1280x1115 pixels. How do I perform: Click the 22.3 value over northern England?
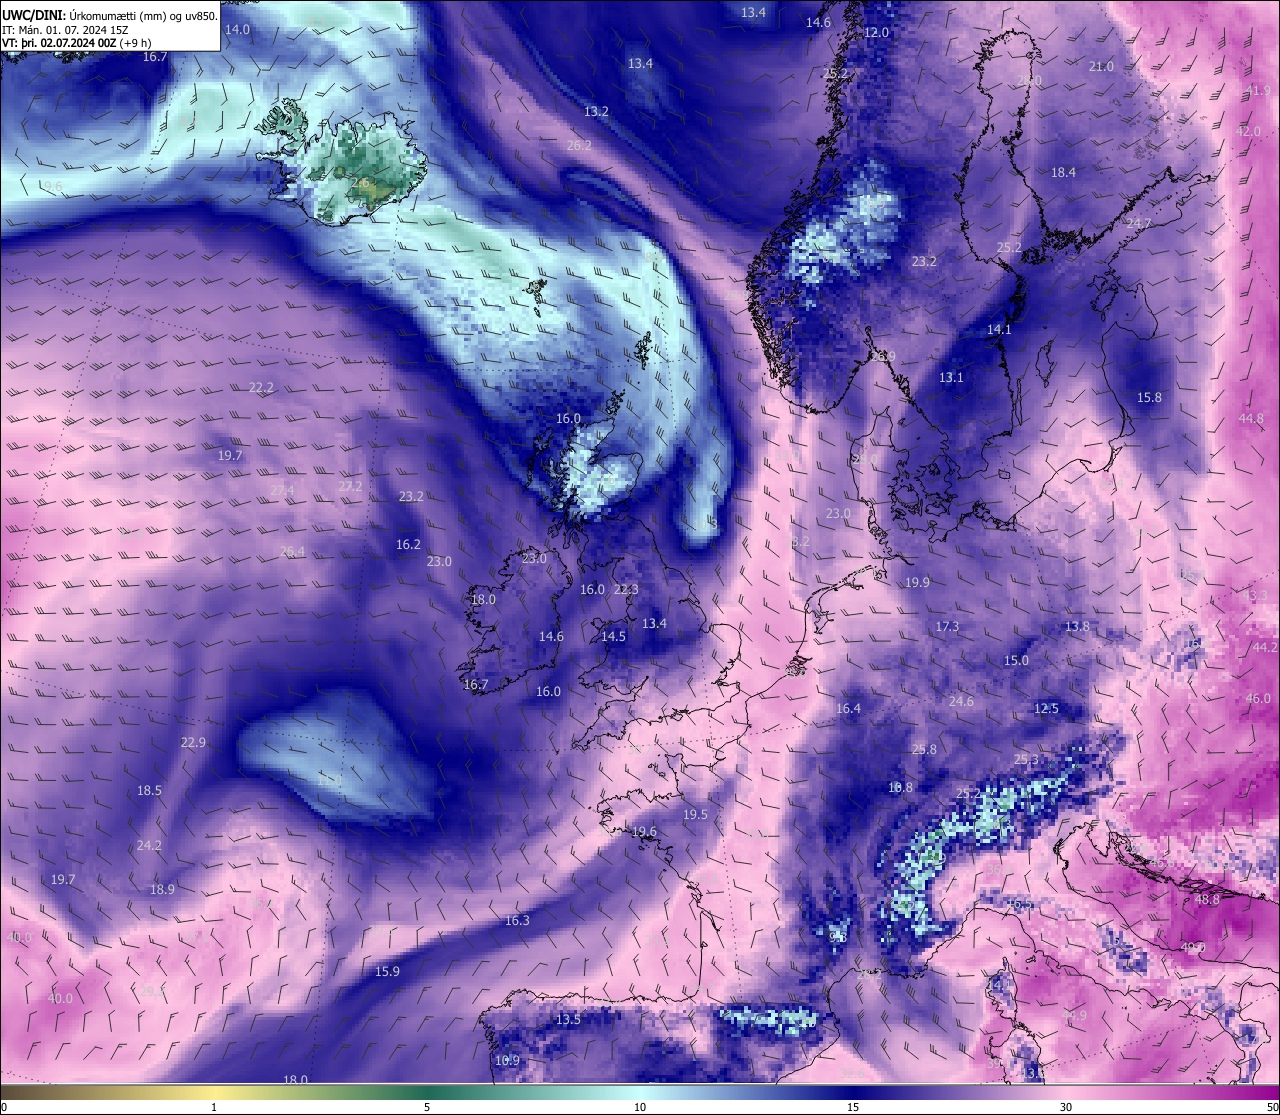tap(625, 589)
